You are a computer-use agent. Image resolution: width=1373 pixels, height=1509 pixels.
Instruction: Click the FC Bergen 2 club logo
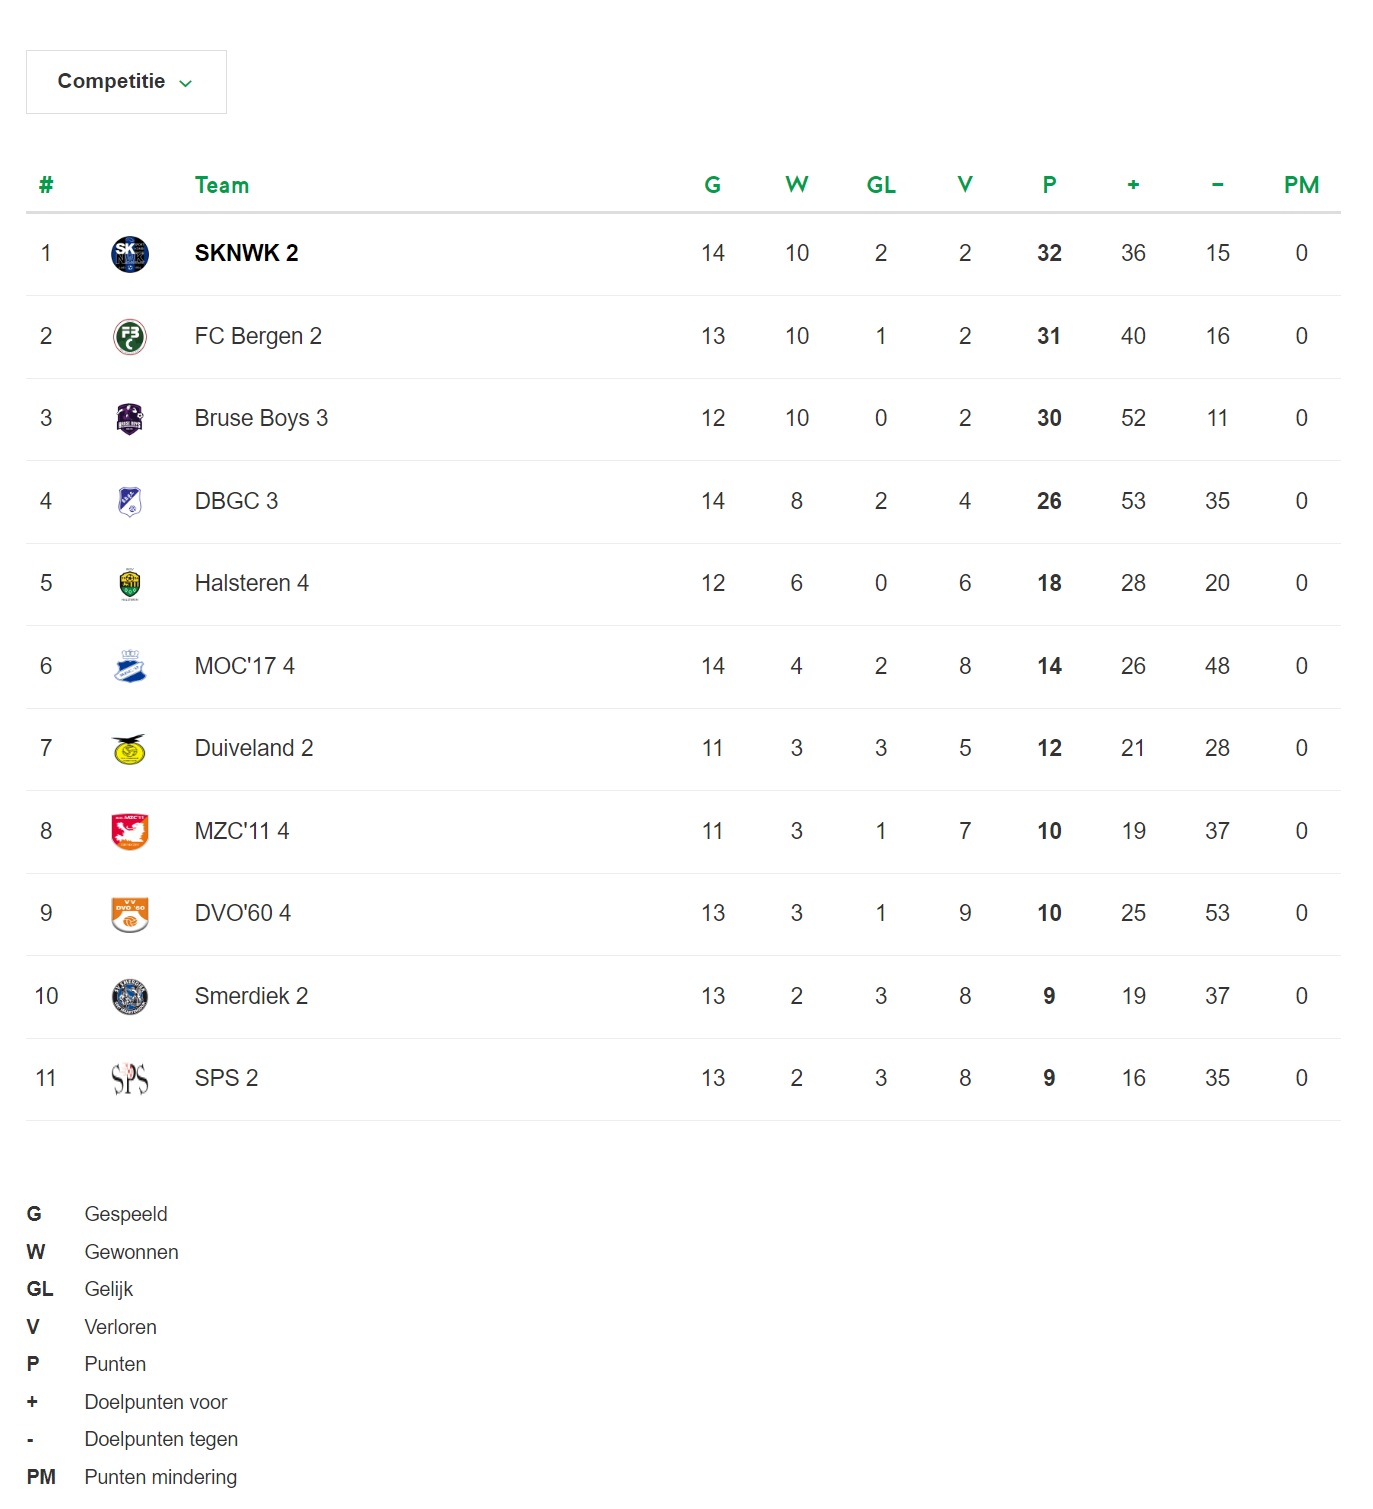(130, 337)
